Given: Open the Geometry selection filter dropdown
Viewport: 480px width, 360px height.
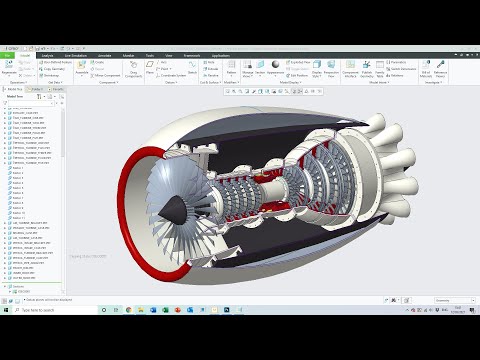Looking at the screenshot, I should coord(455,300).
